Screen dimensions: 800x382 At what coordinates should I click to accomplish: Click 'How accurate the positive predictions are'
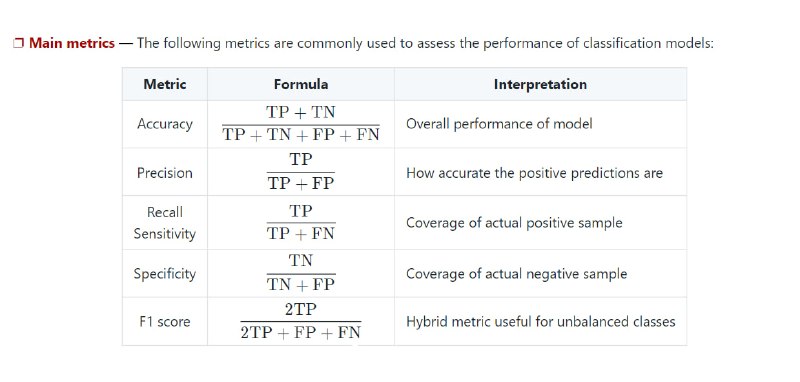534,173
